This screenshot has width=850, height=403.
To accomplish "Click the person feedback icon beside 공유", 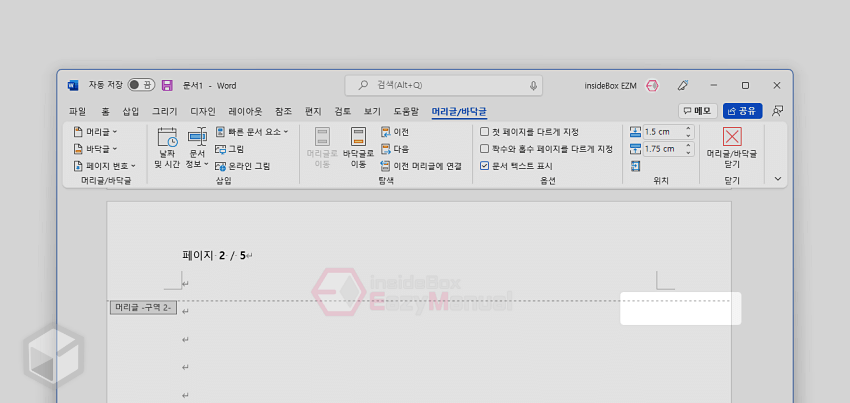I will coord(777,111).
